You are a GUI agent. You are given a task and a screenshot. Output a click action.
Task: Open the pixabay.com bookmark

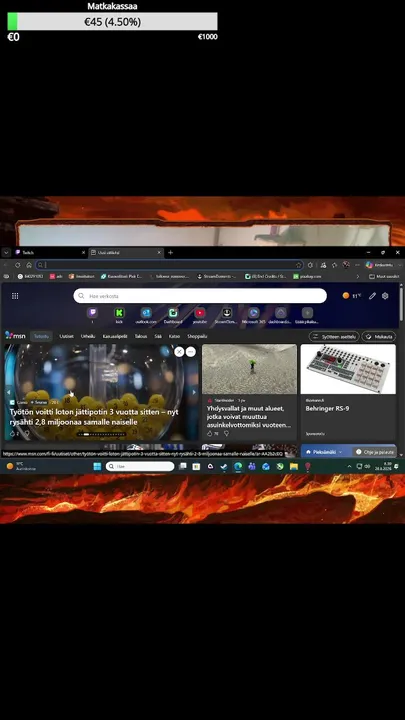307,276
